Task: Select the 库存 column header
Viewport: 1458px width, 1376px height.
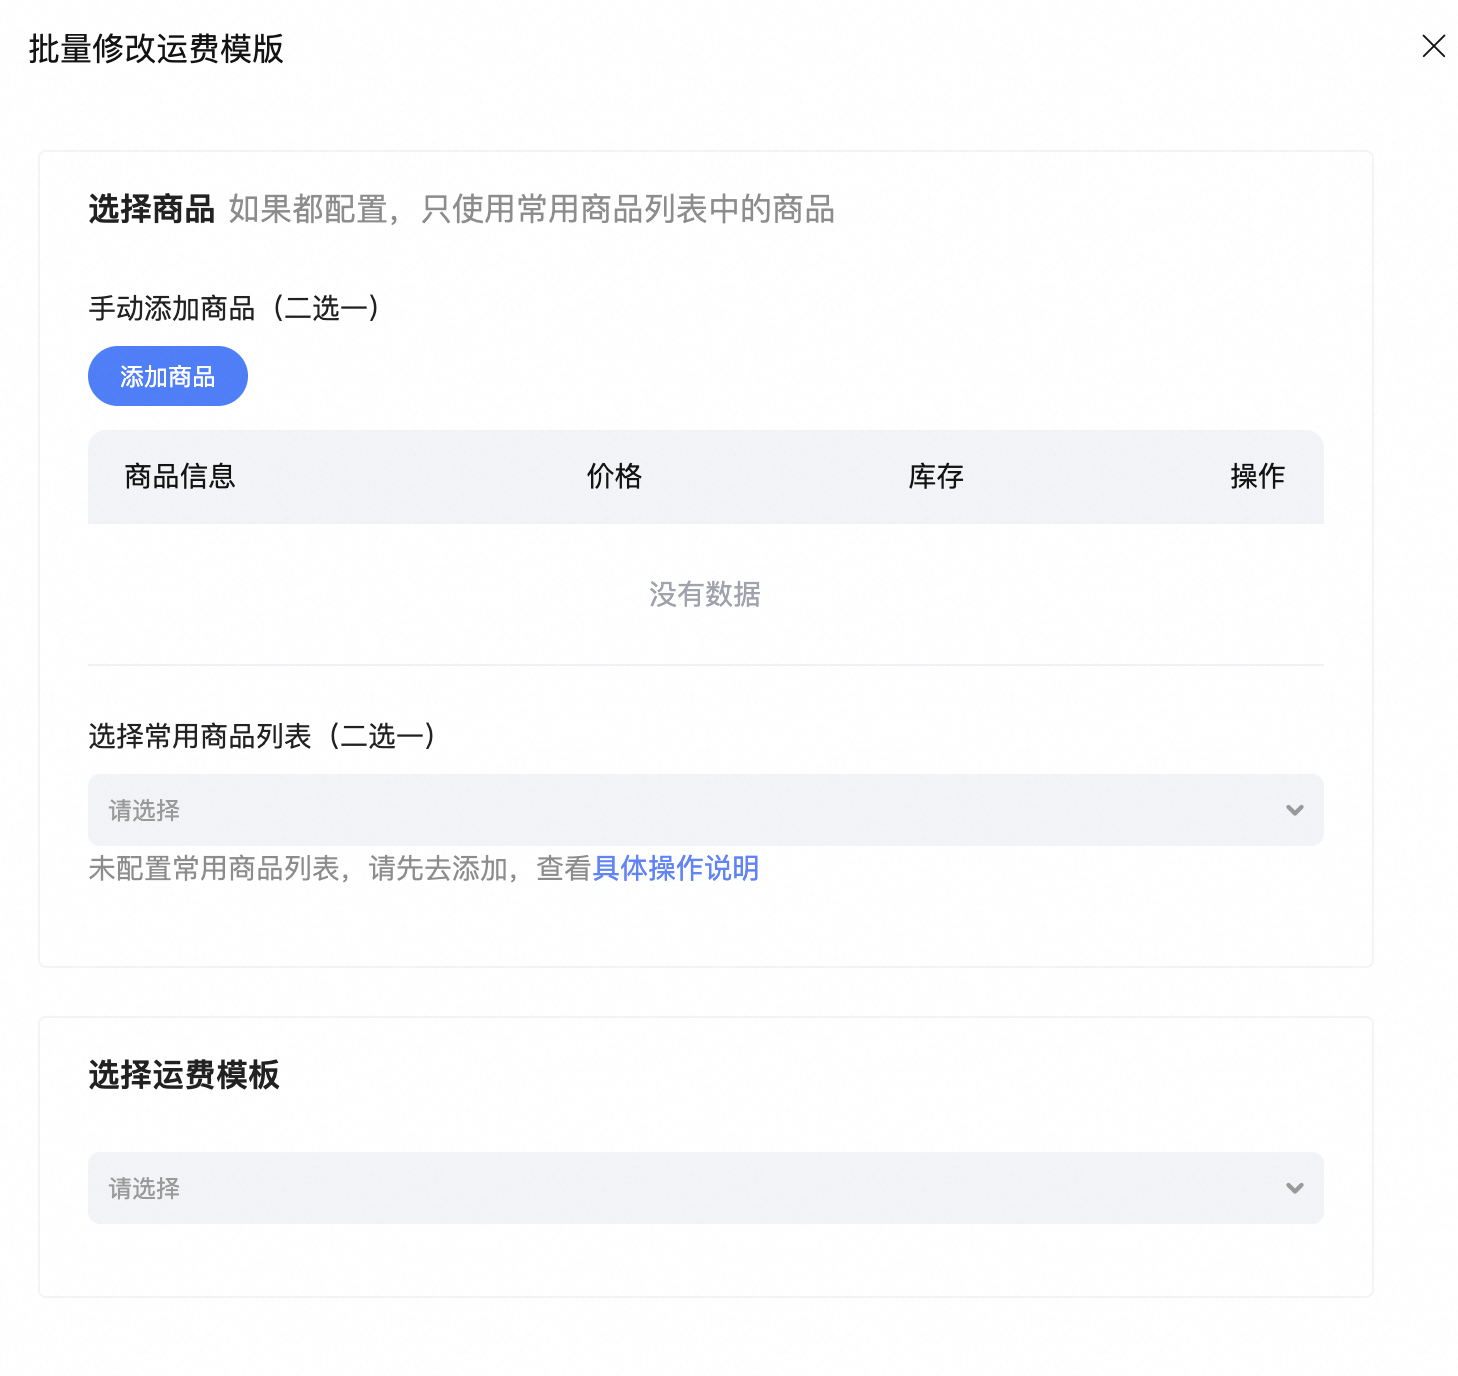Action: click(x=936, y=476)
